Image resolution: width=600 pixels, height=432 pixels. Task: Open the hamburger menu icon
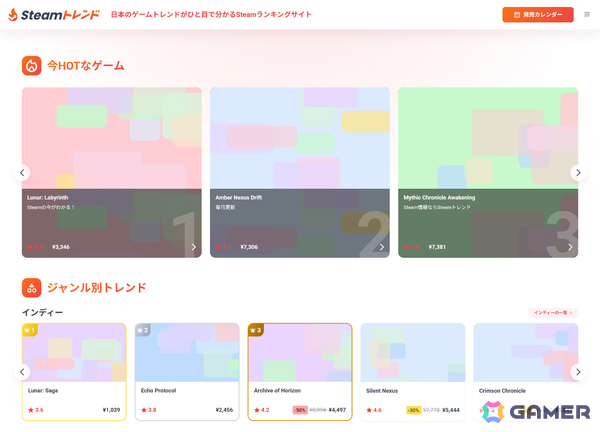pos(587,15)
